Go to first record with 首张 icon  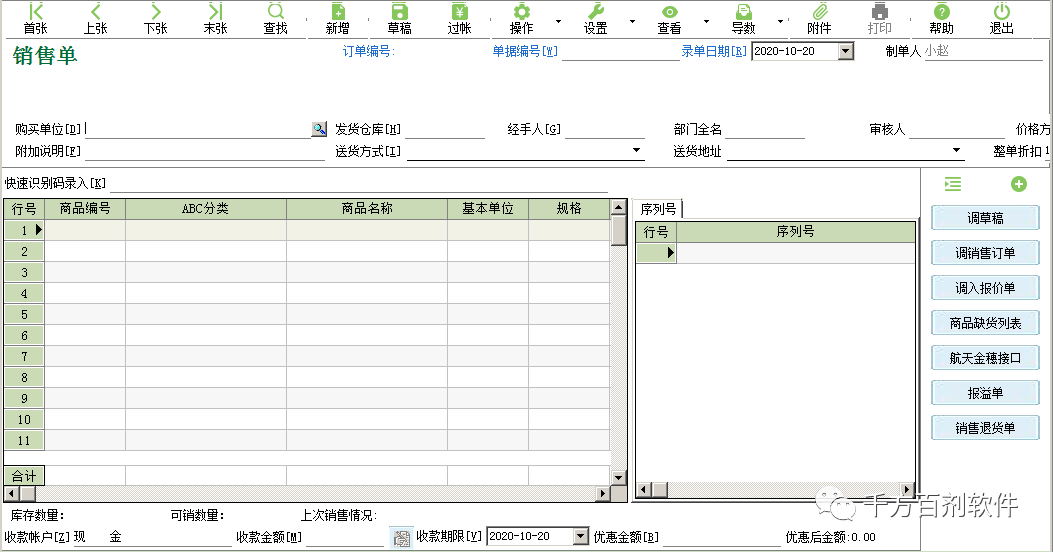pos(36,19)
